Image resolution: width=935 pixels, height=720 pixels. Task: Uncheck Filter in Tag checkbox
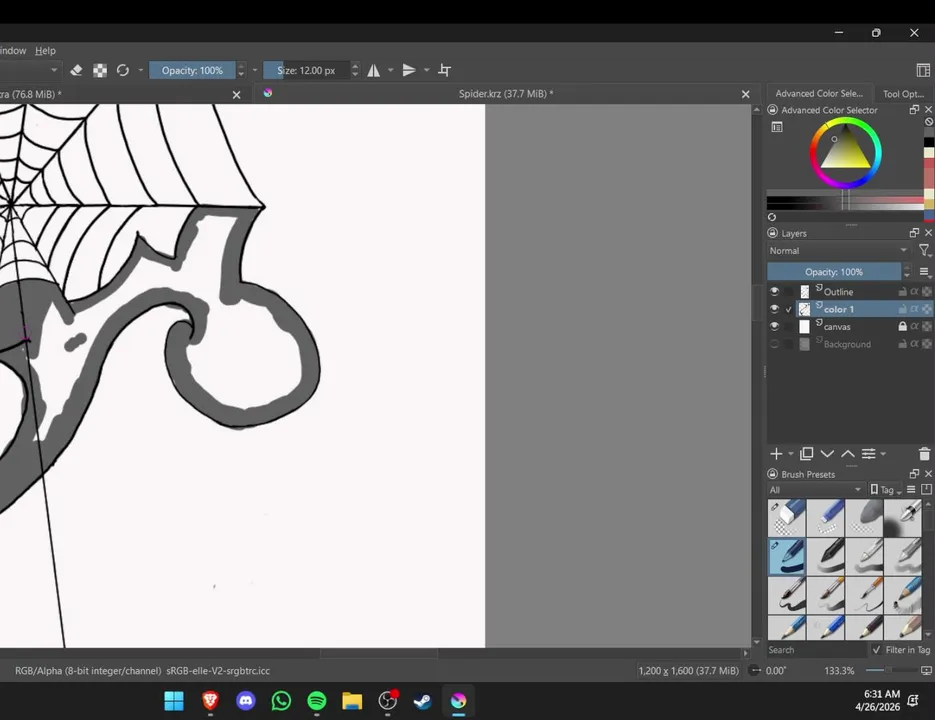coord(877,650)
